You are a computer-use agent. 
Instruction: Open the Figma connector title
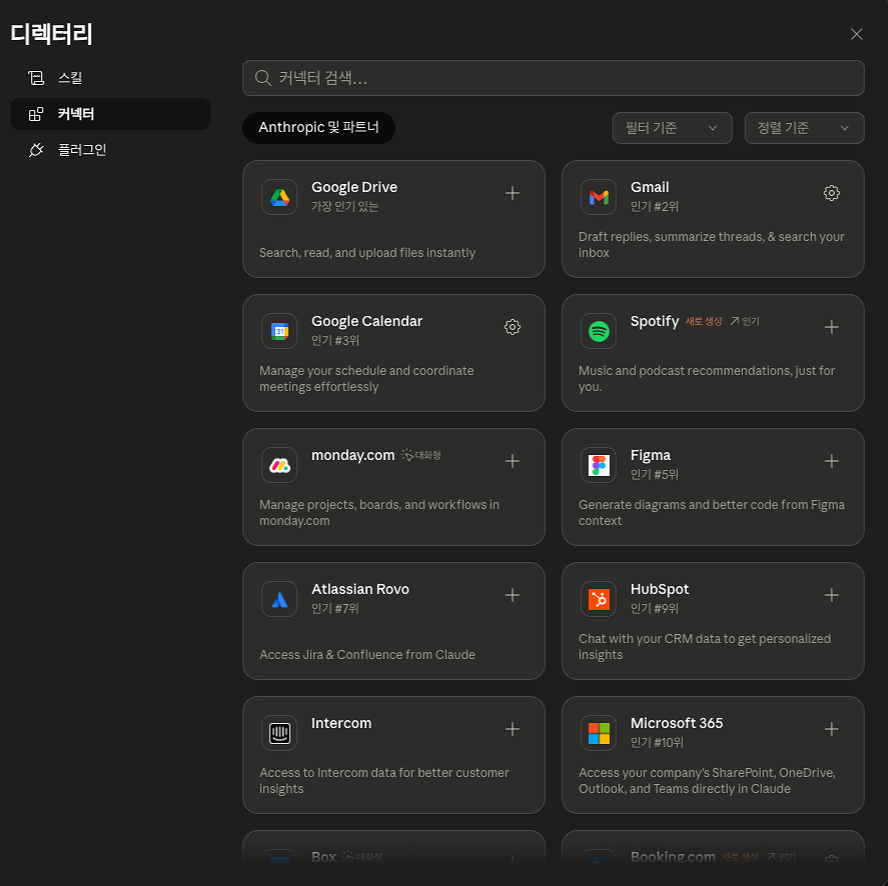(650, 455)
